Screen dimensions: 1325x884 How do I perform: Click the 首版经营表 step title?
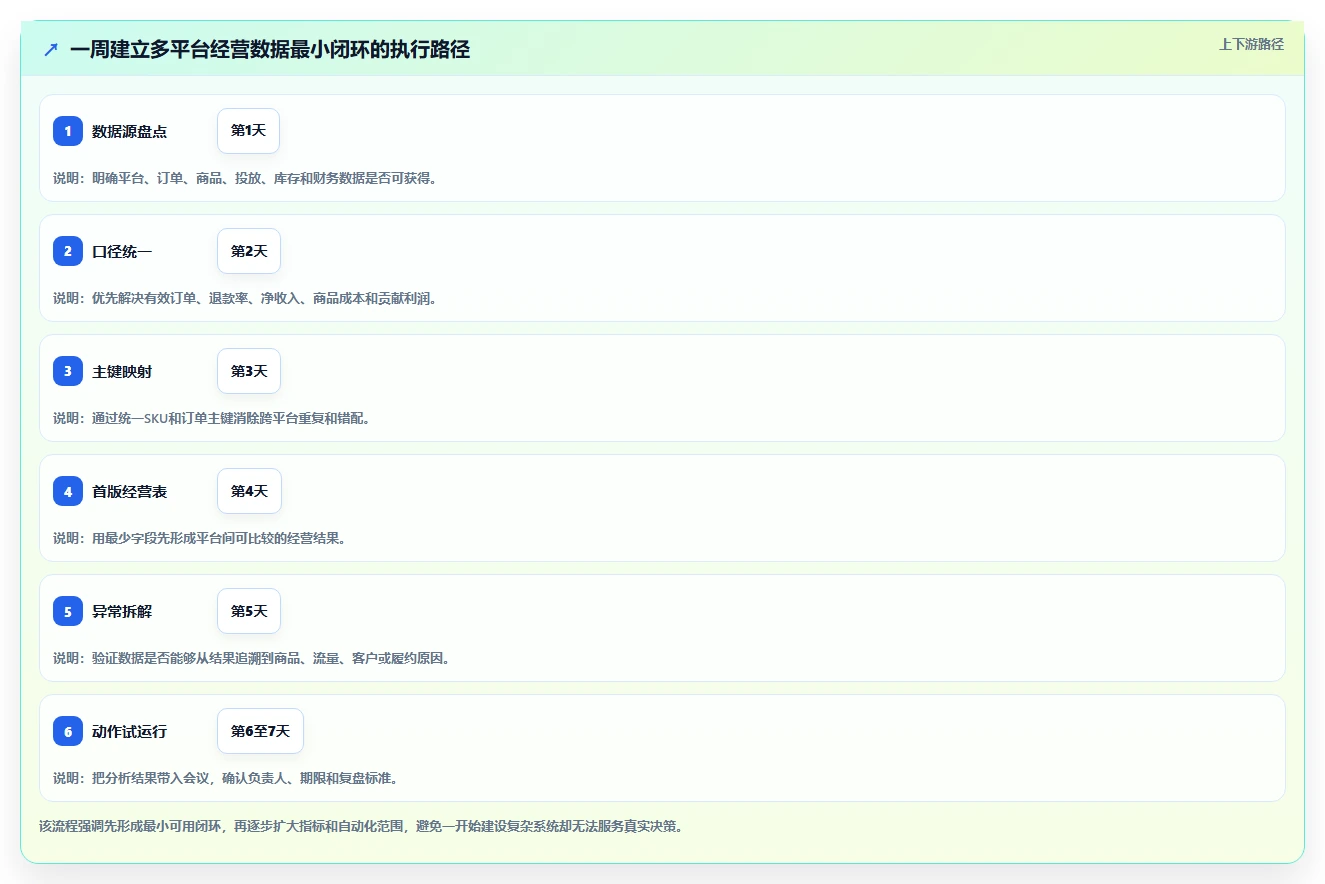129,491
